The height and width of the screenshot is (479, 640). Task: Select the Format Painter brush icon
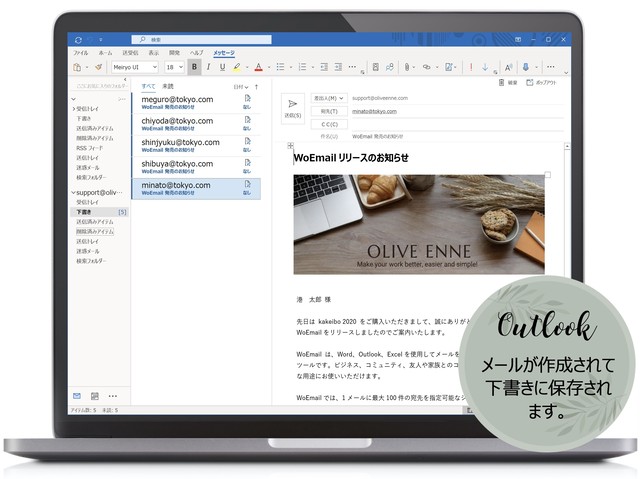[98, 67]
